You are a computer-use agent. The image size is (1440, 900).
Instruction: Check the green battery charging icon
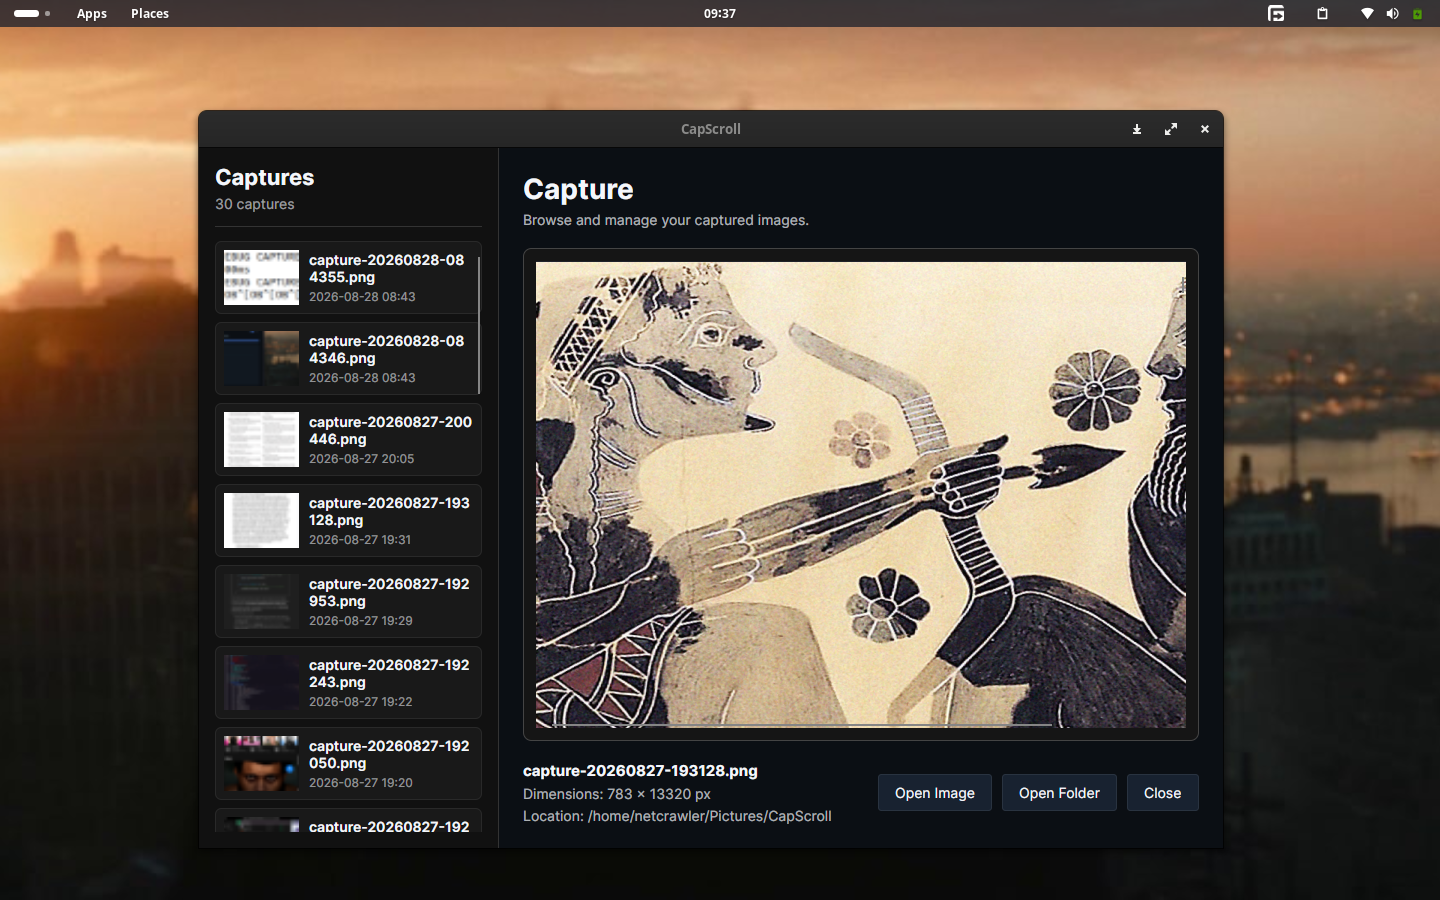pyautogui.click(x=1417, y=14)
